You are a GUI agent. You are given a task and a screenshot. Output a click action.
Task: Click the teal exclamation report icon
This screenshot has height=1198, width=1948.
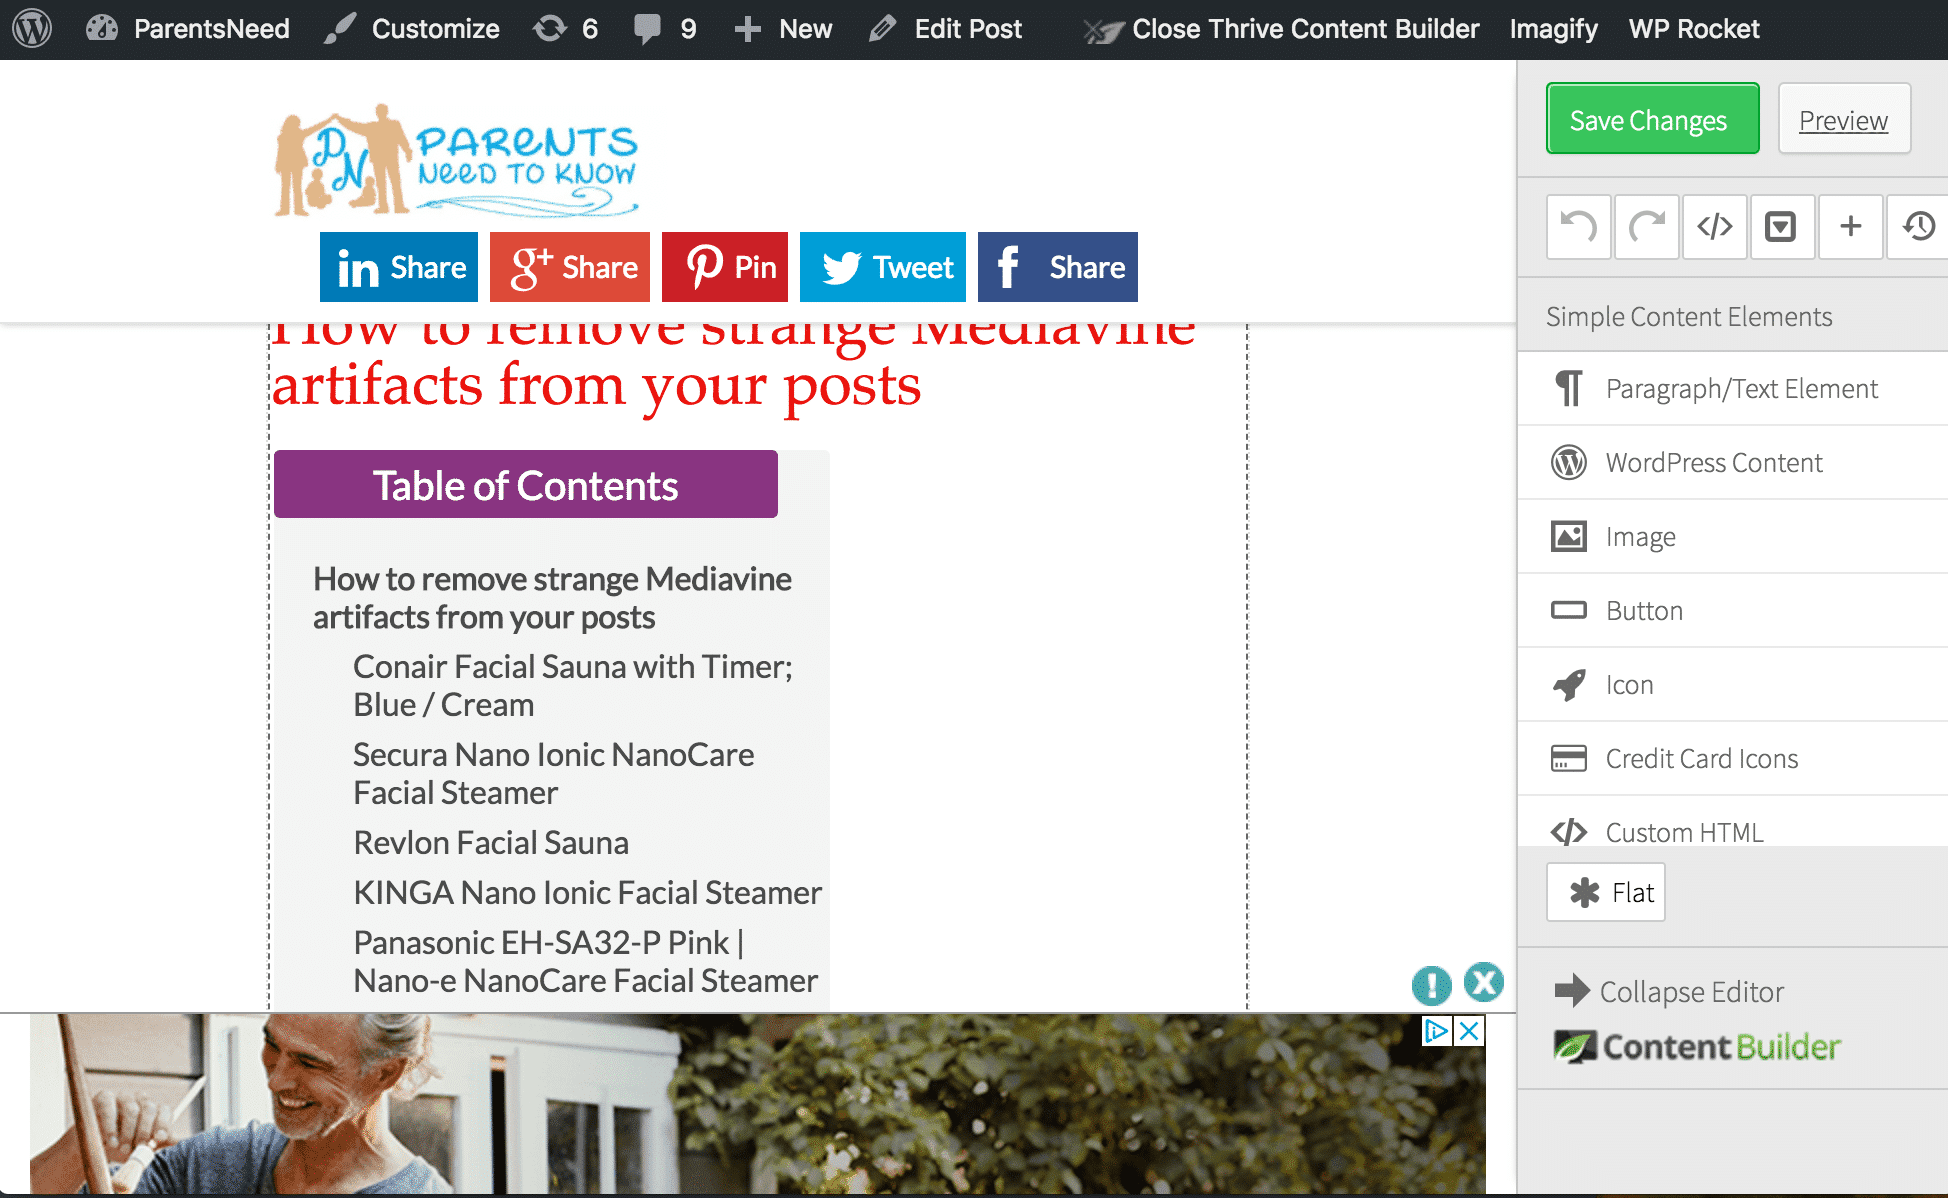tap(1432, 985)
